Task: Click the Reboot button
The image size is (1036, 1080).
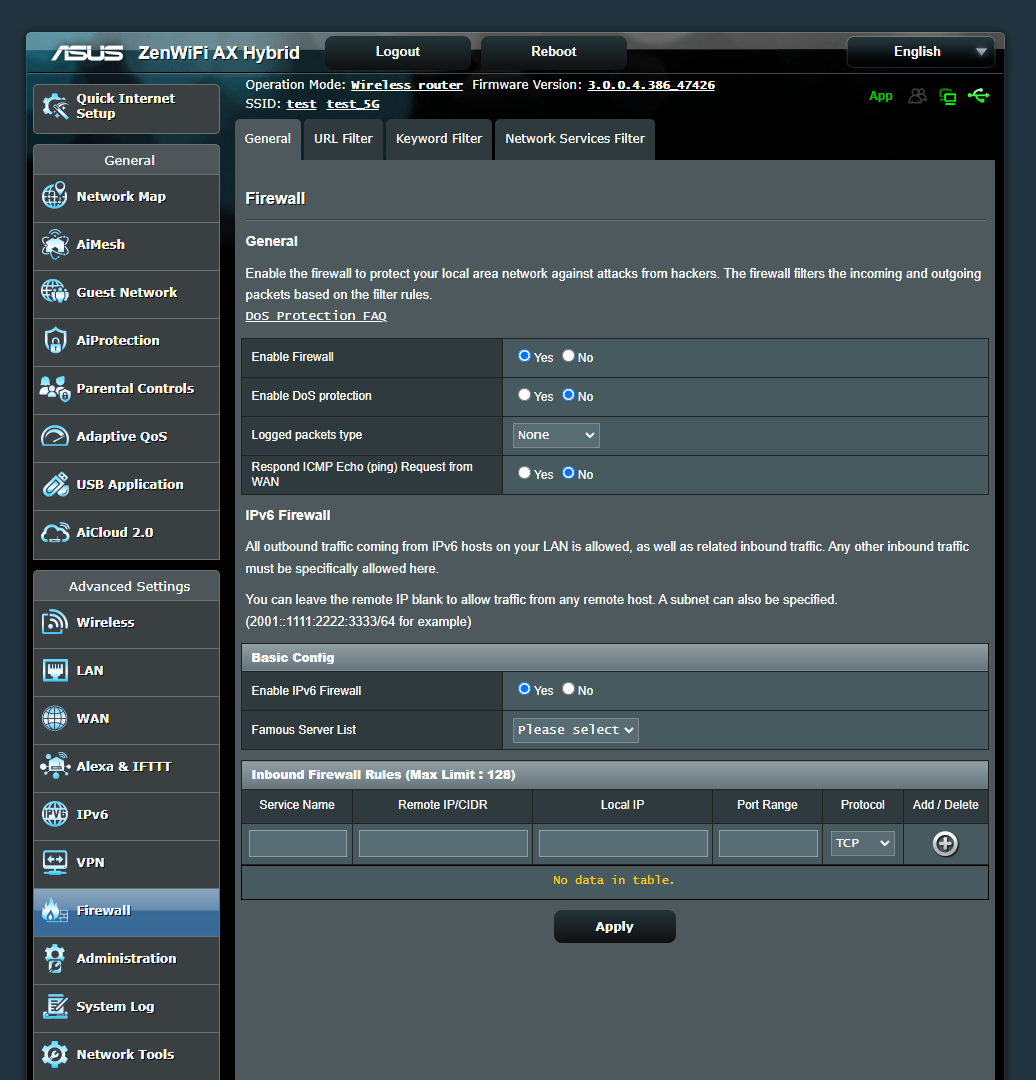Action: 554,52
